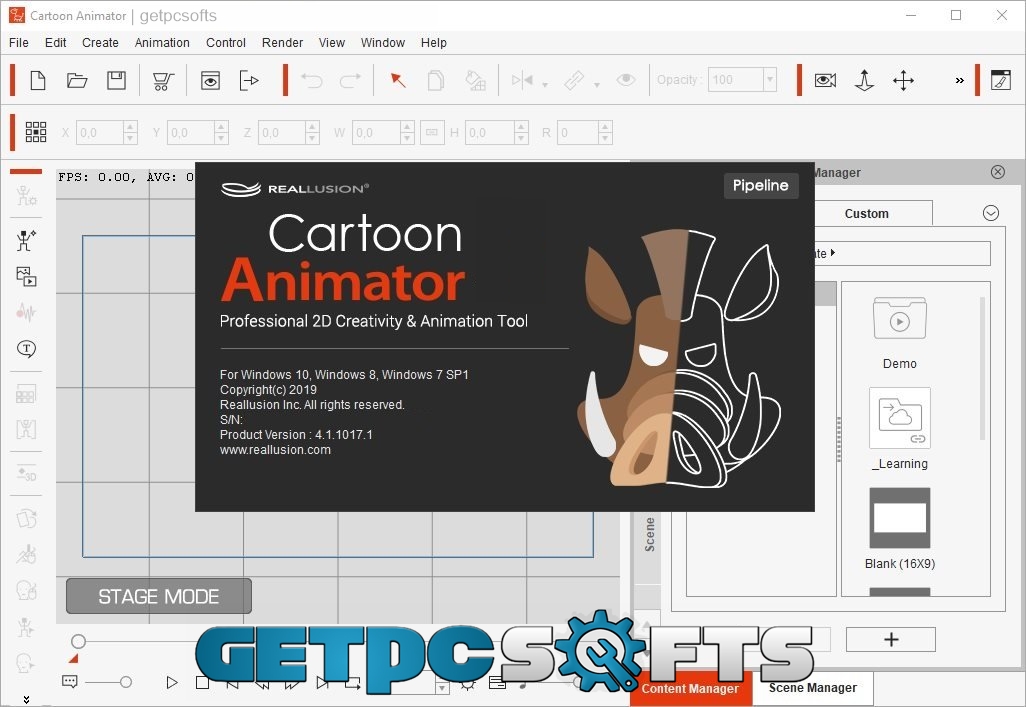
Task: Toggle the Visible eye icon in toolbar
Action: 626,80
